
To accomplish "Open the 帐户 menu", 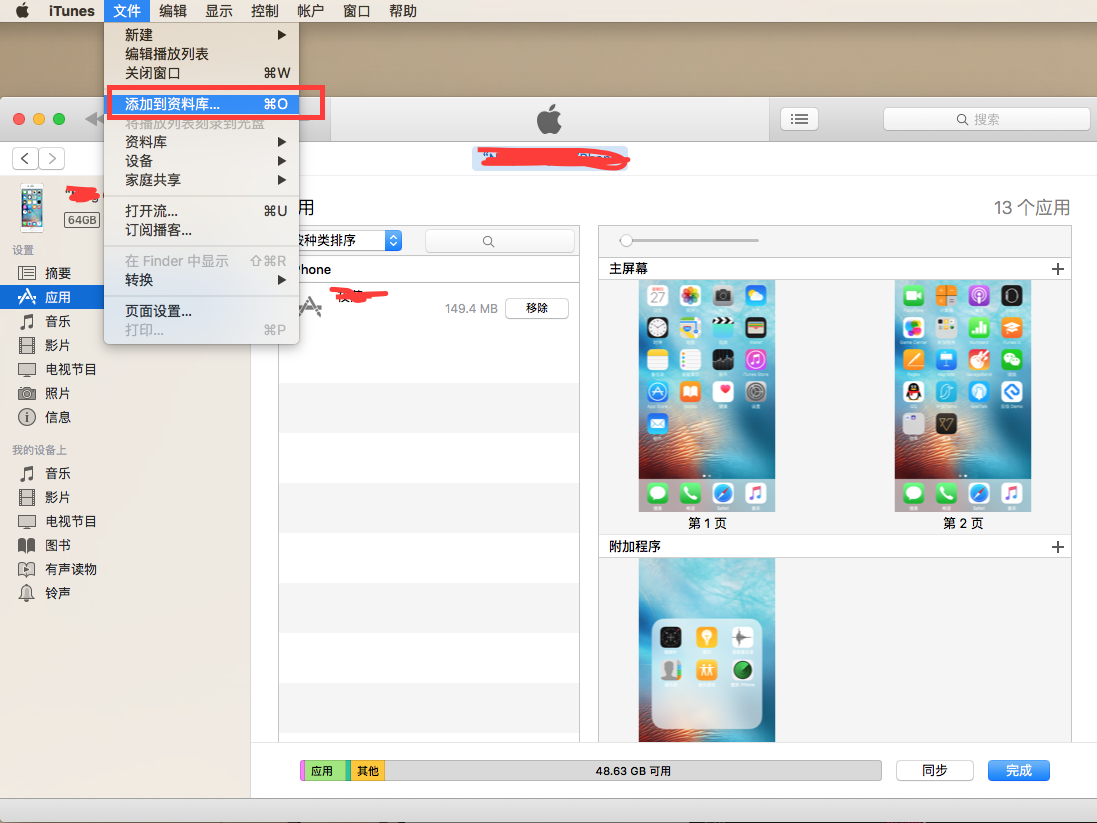I will pos(310,10).
